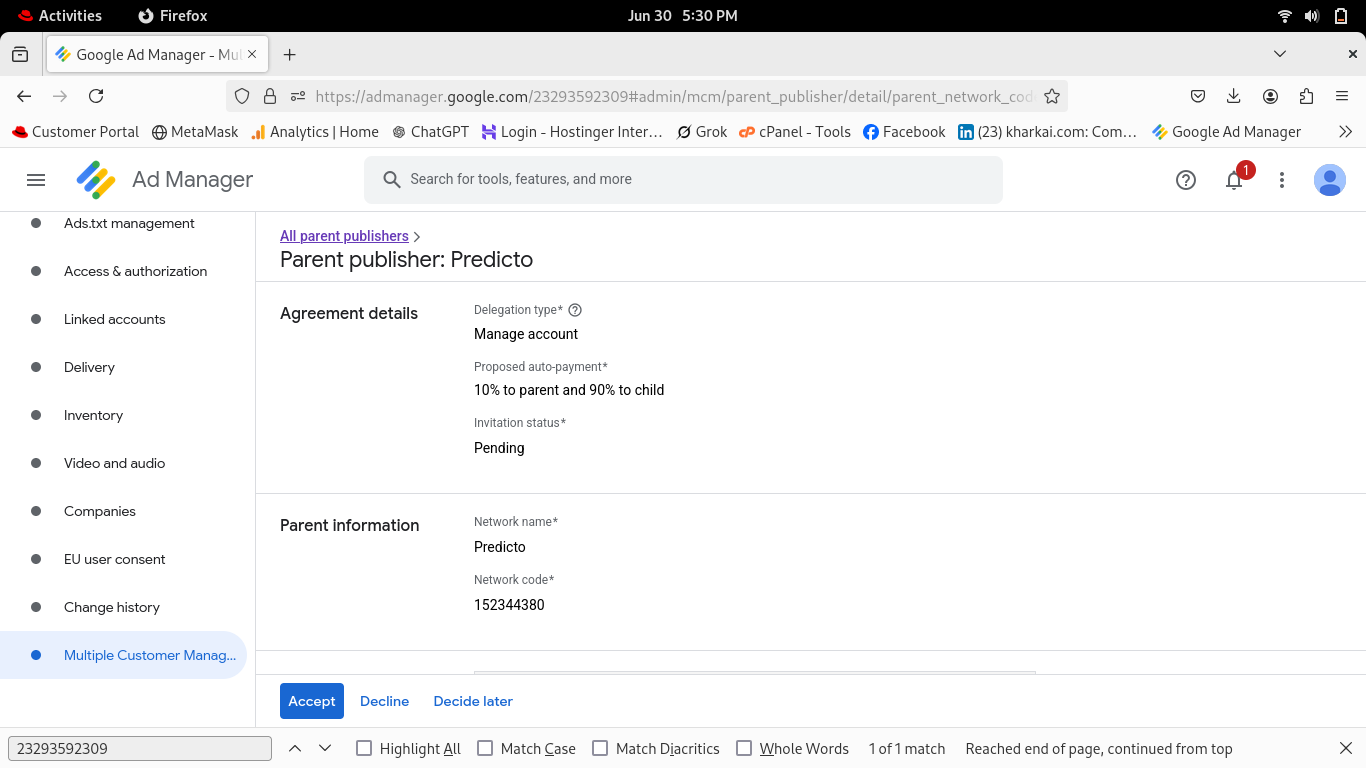
Task: Toggle Whole Words checkbox
Action: (x=744, y=748)
